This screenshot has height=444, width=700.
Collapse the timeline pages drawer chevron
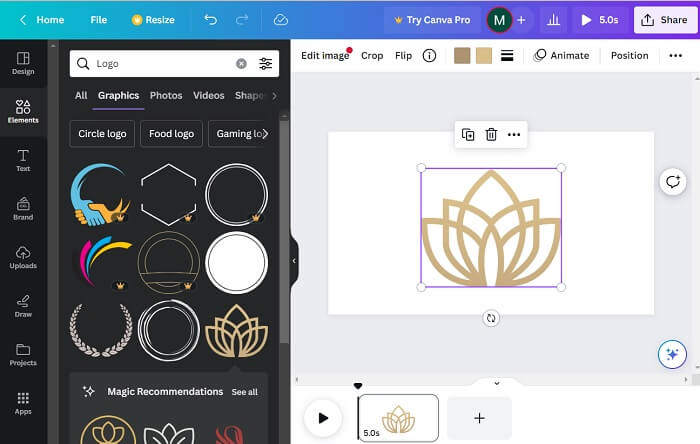[496, 383]
